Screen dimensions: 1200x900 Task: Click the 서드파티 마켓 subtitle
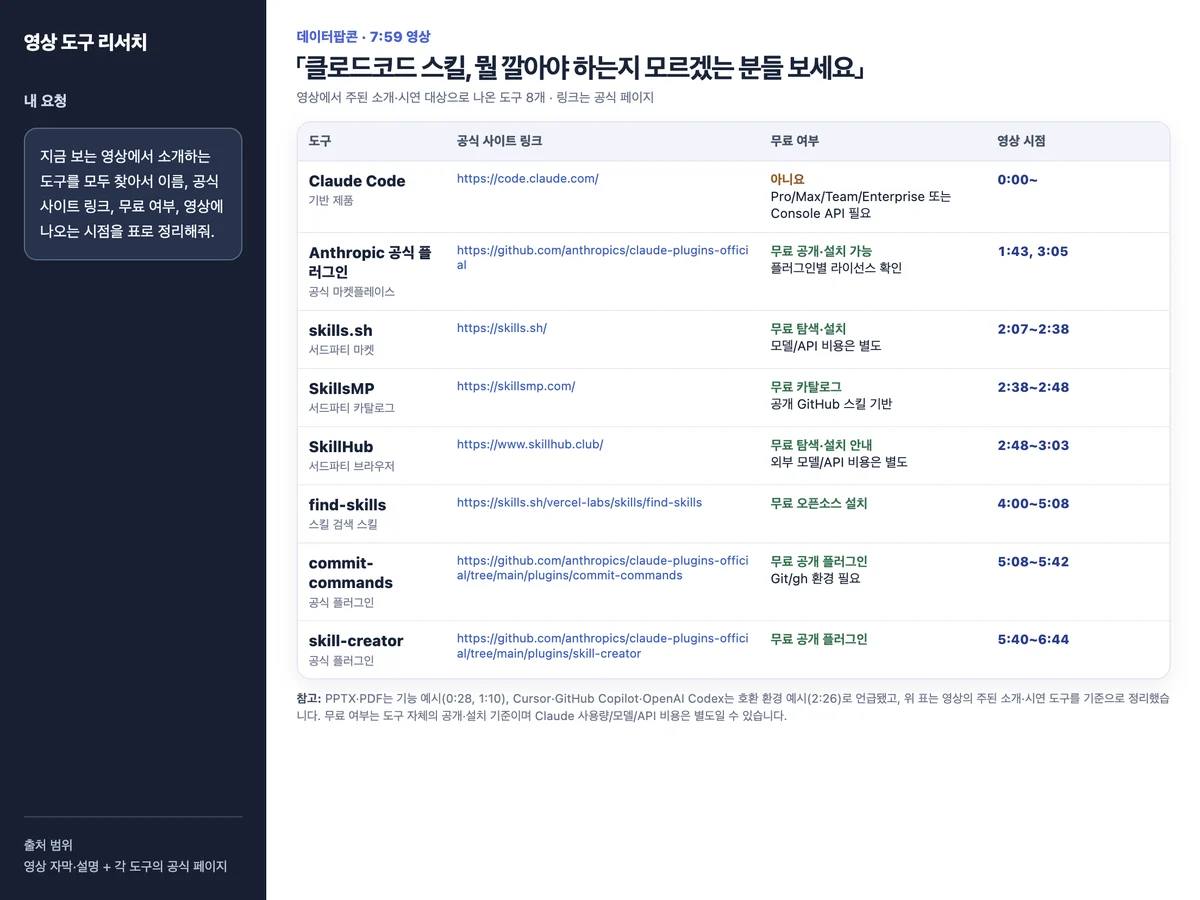pos(342,350)
